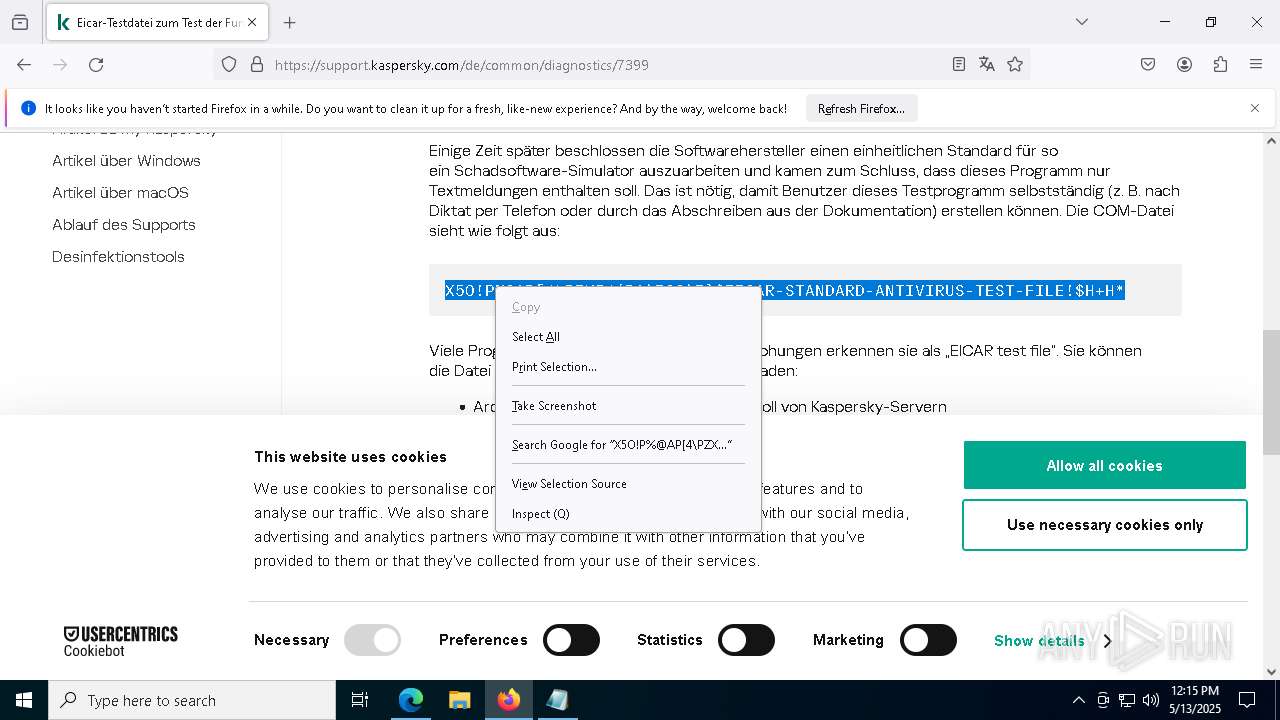Choose Select All in context menu
Viewport: 1280px width, 720px height.
pos(628,337)
